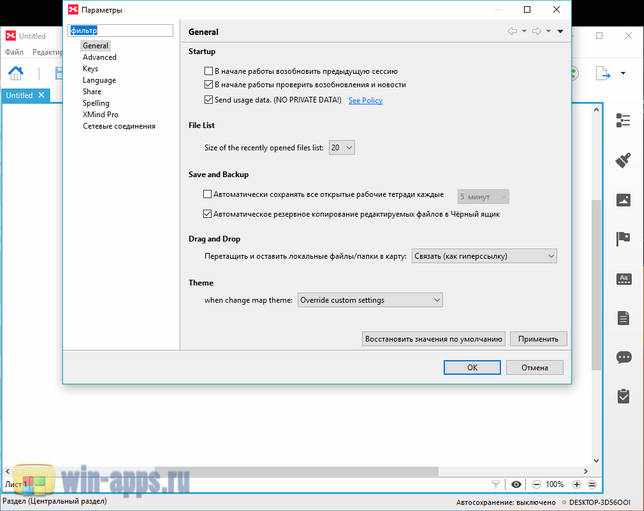Toggle the eye visibility icon in status bar

point(516,485)
